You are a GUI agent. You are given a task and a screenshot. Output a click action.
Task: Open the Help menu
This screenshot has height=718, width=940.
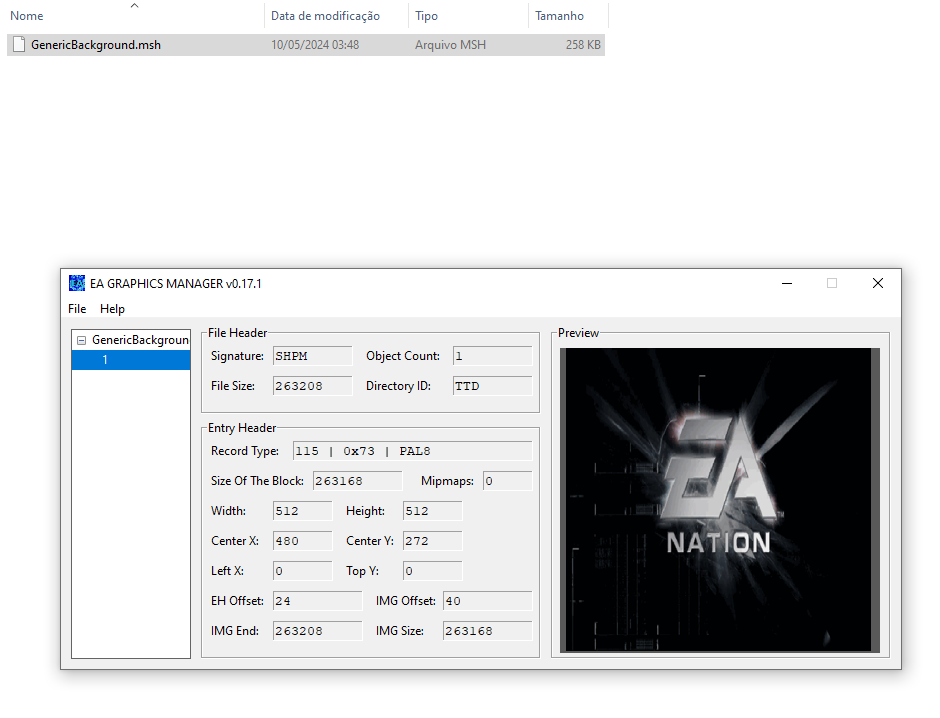(x=112, y=309)
